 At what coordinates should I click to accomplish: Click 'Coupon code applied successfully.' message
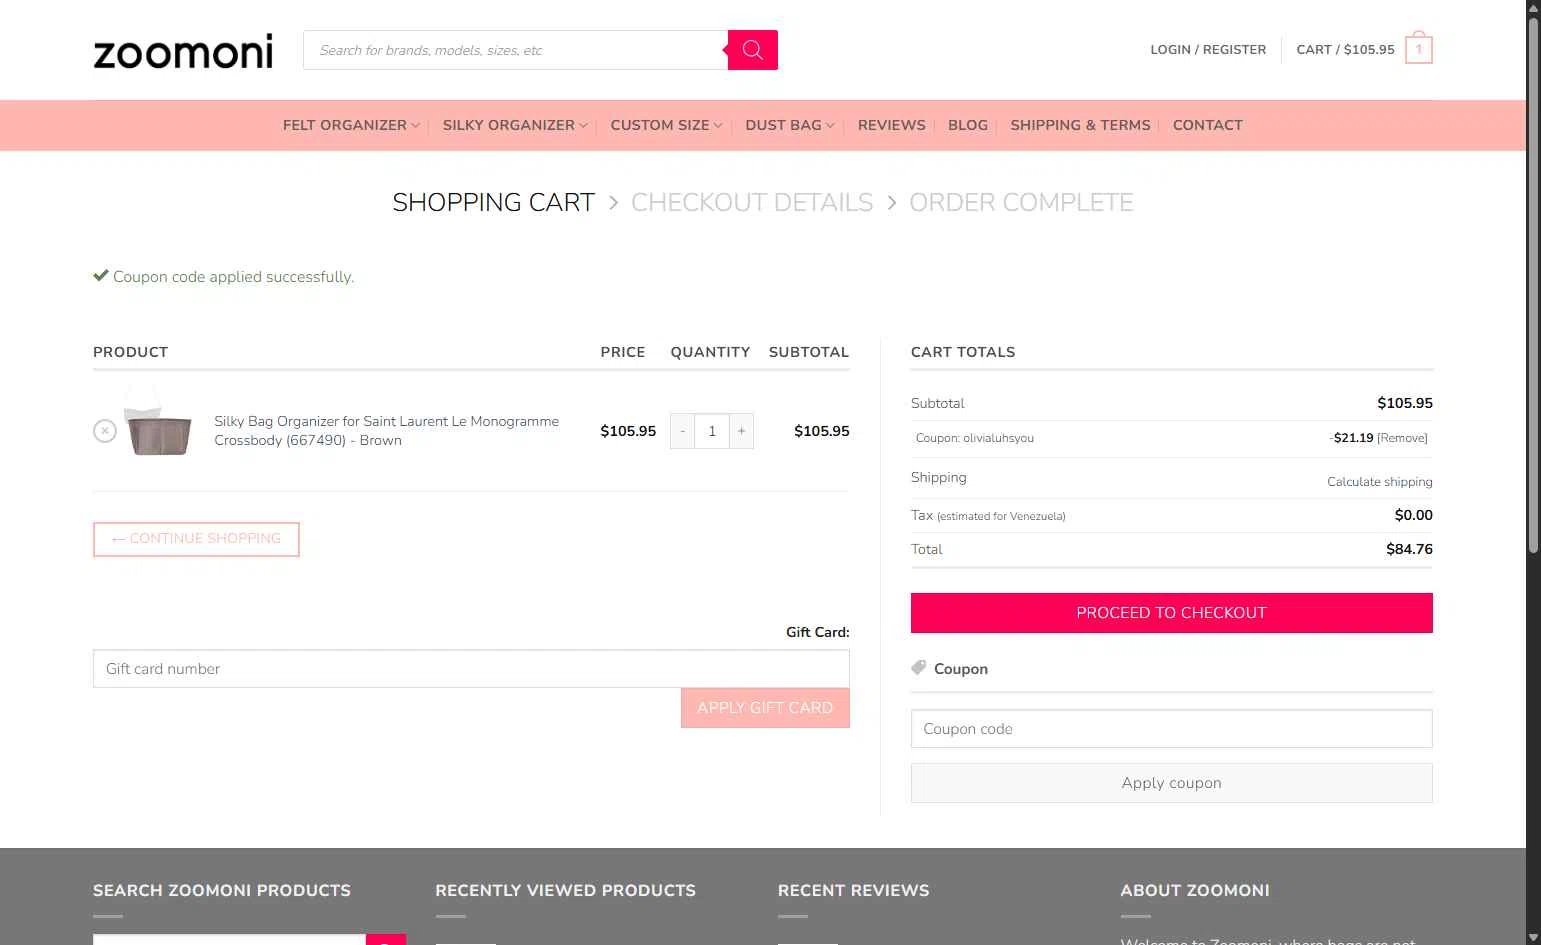point(233,277)
